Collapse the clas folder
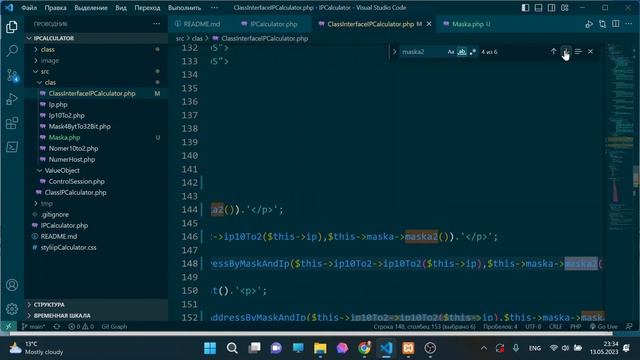The height and width of the screenshot is (360, 640). tap(96, 82)
